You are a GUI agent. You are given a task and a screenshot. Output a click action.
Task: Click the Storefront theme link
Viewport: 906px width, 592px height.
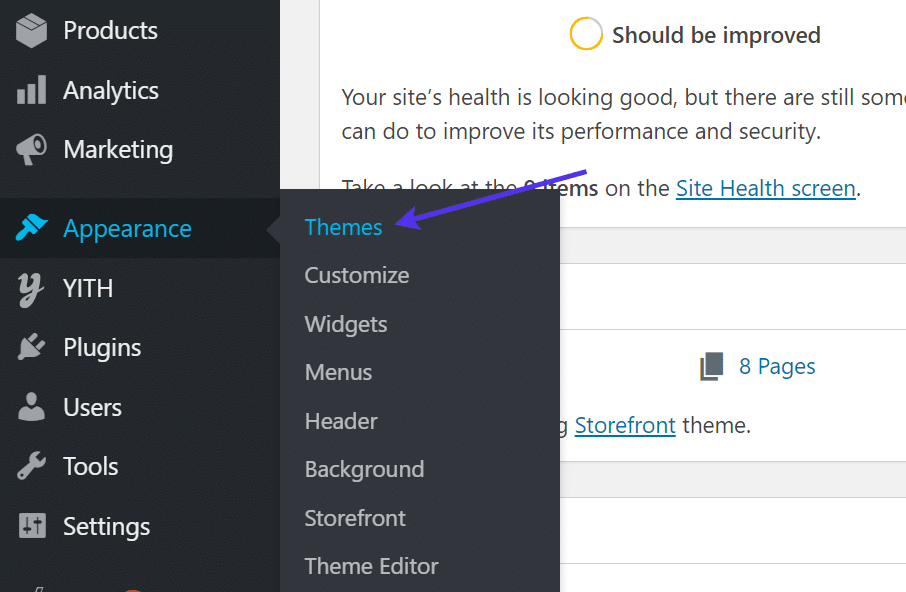(x=625, y=426)
